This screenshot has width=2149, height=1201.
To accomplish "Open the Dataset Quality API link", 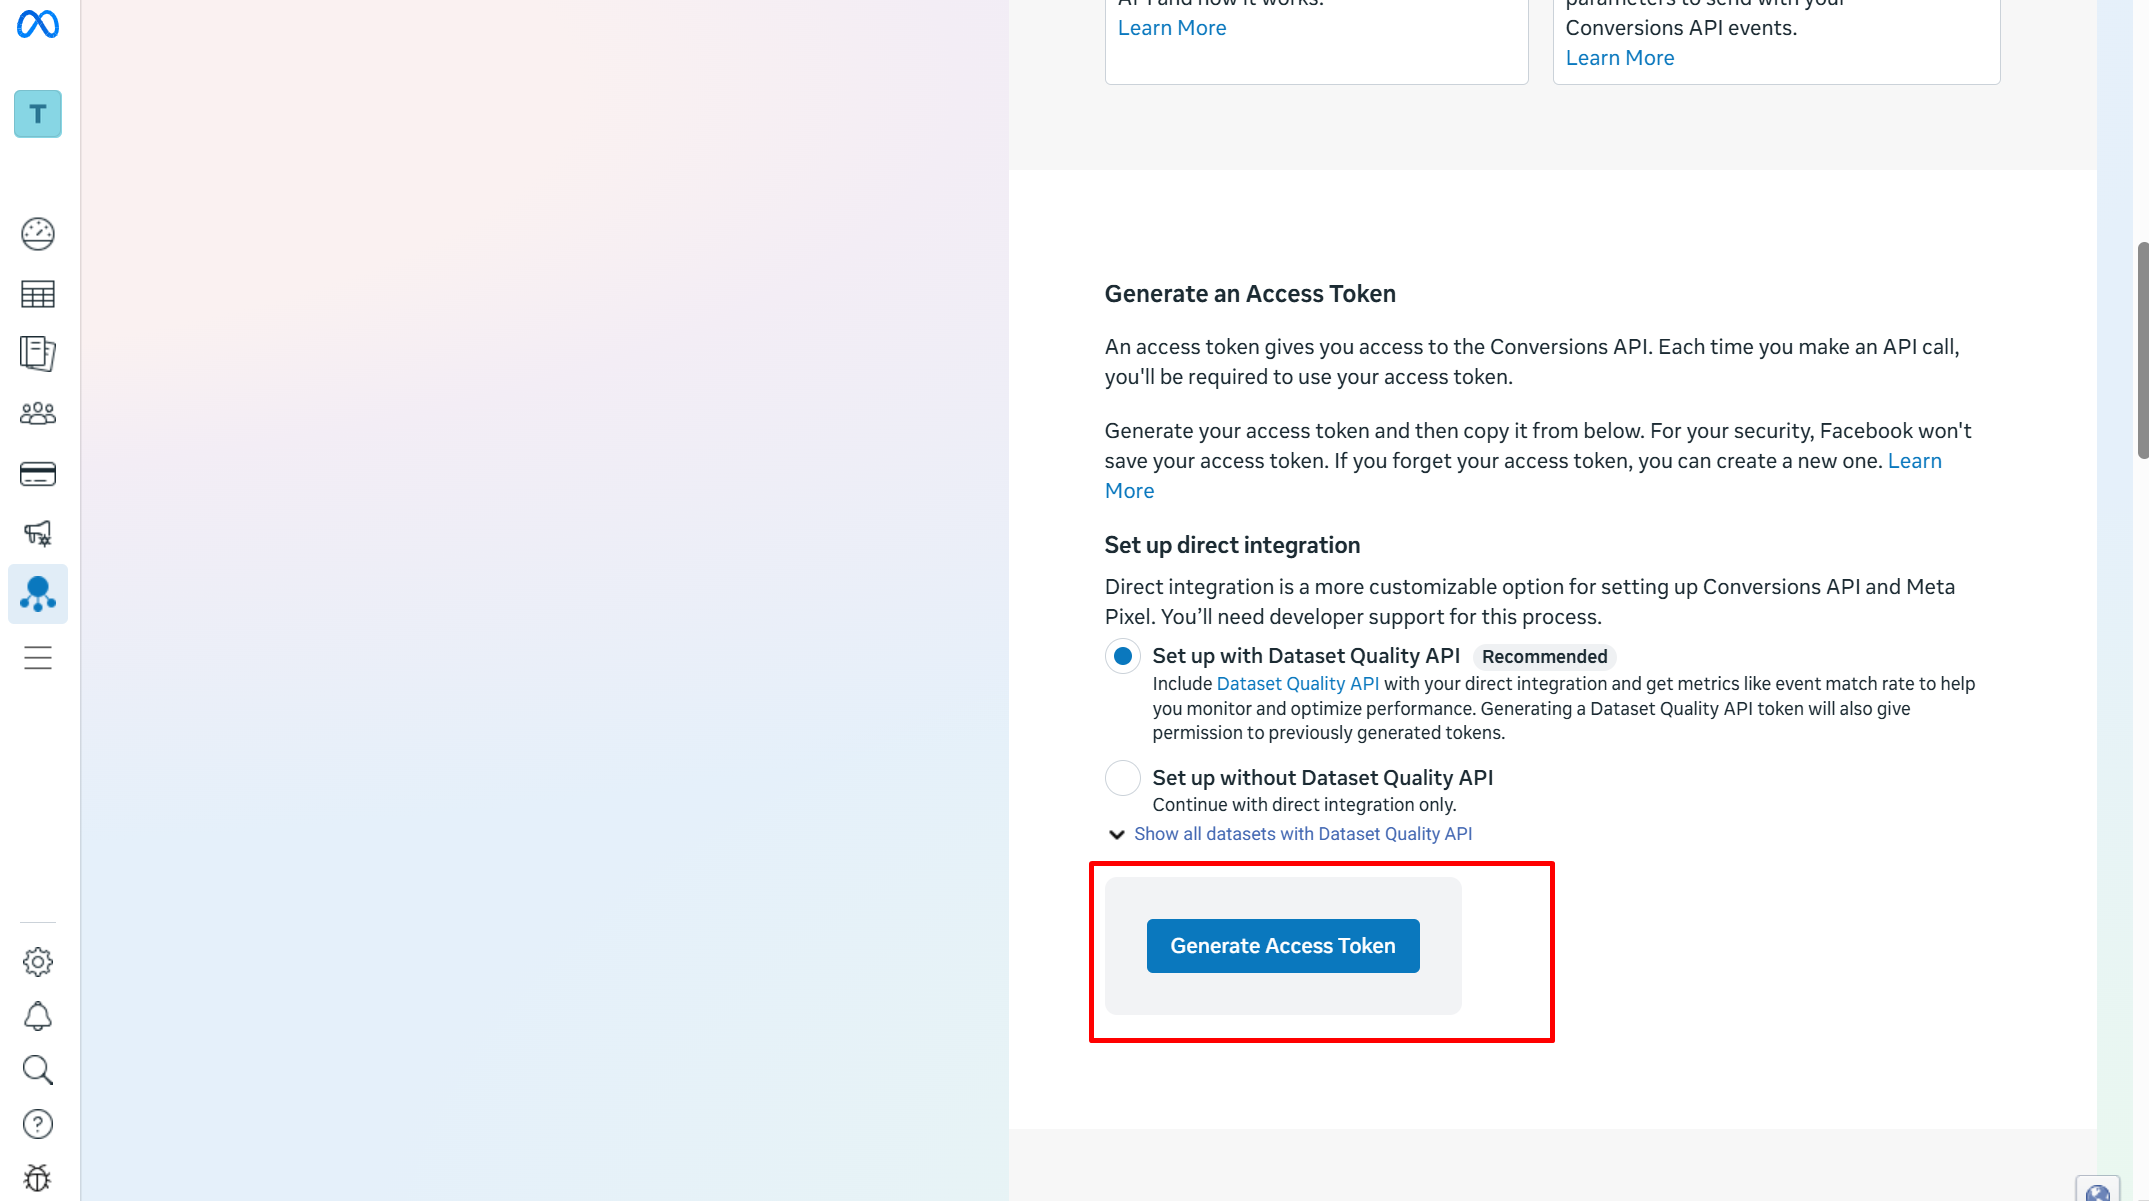I will point(1297,684).
